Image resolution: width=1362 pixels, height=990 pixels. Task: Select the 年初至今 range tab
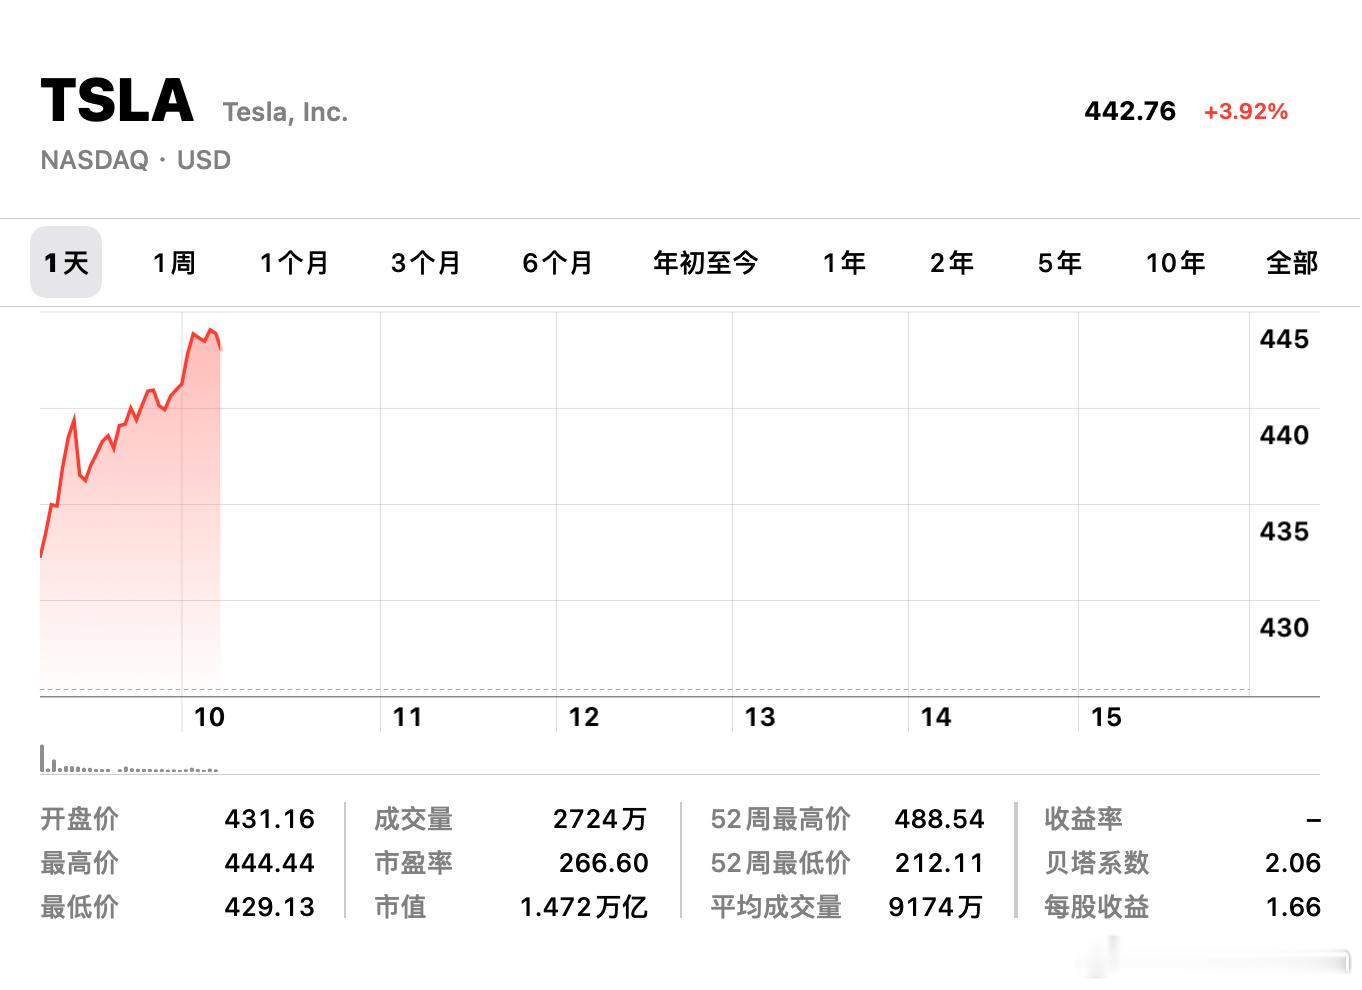point(706,263)
